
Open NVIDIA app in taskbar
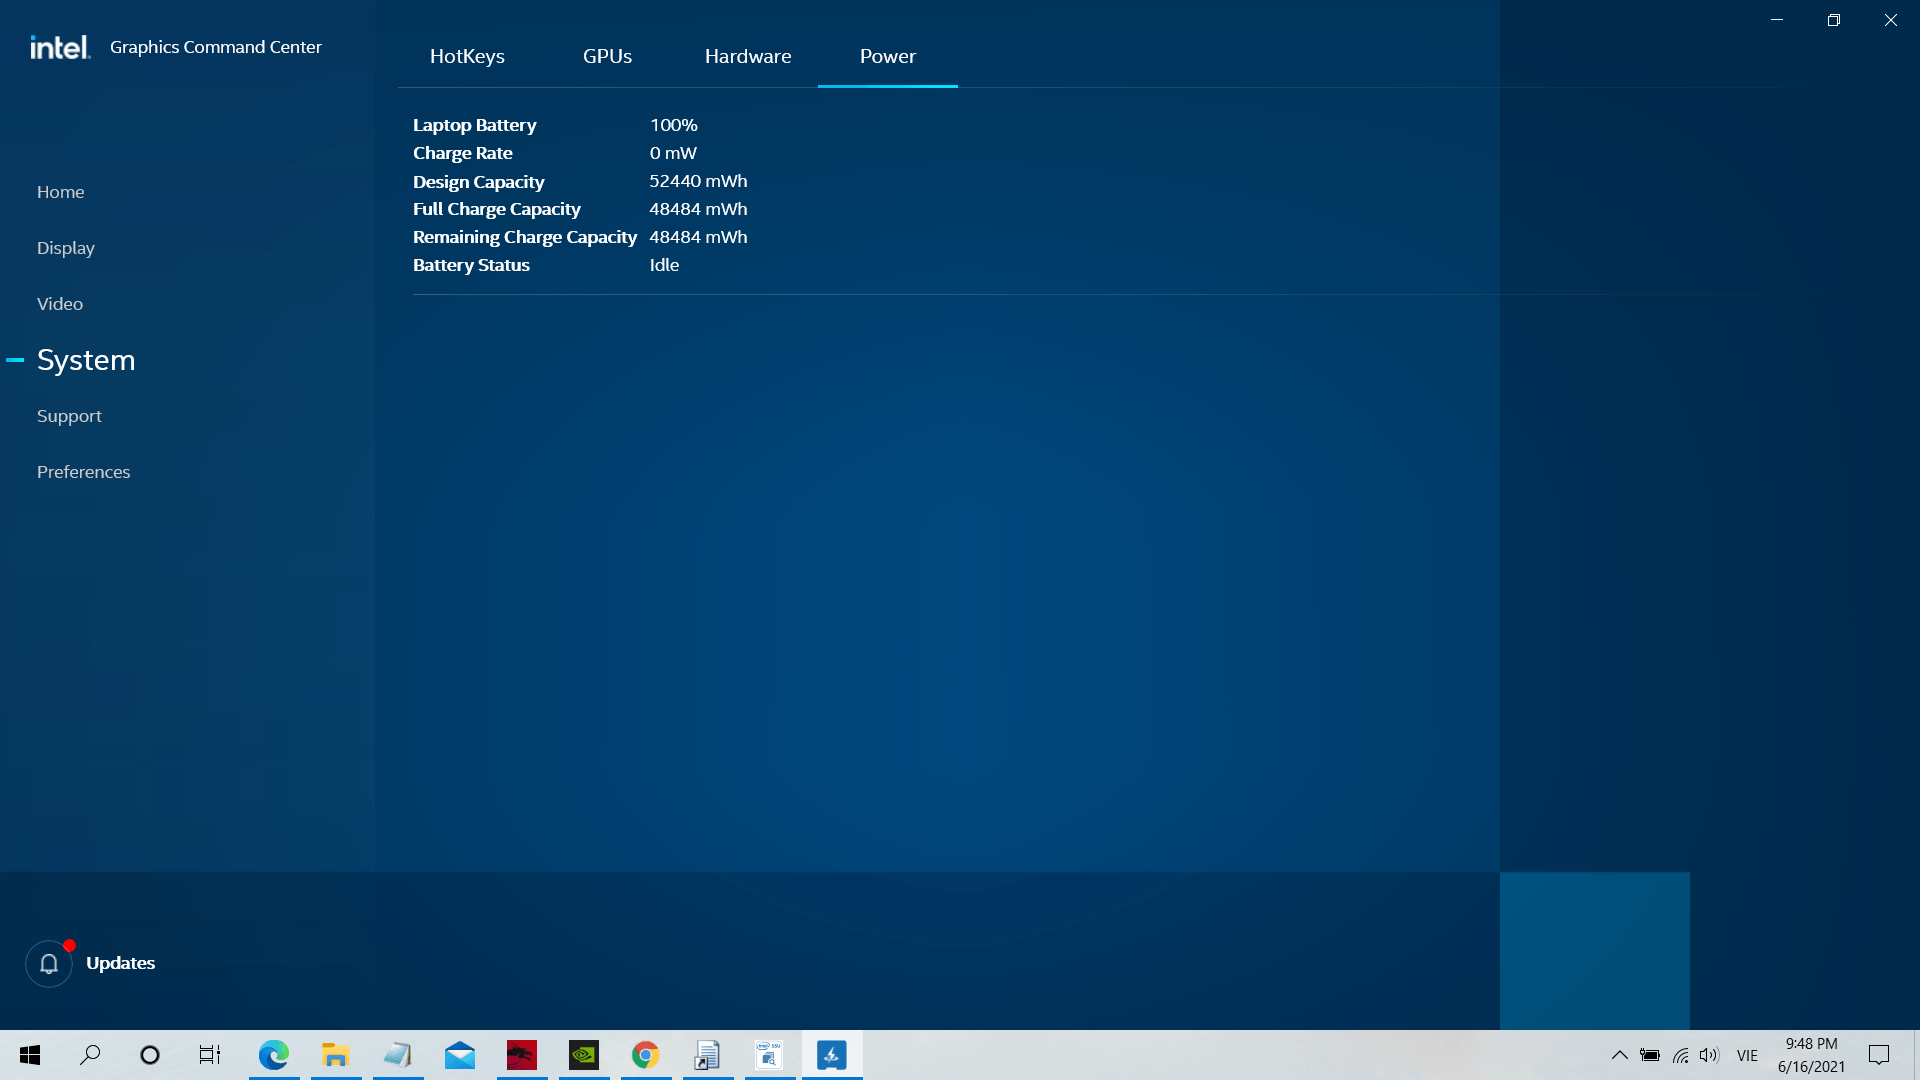click(x=583, y=1055)
